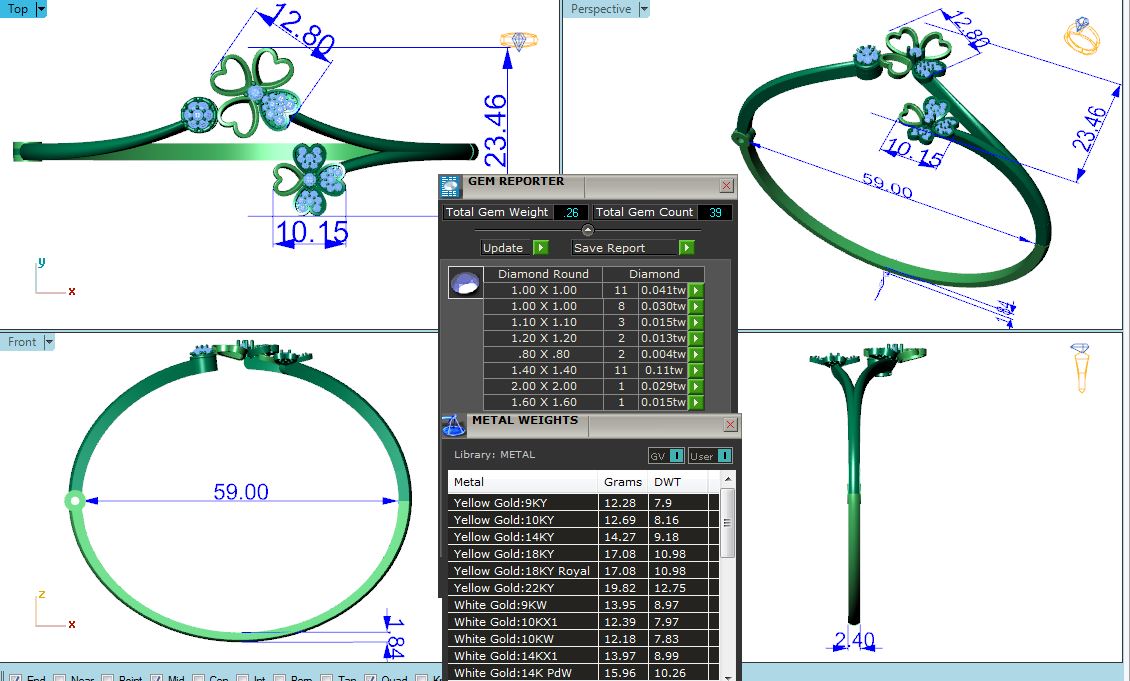Image resolution: width=1130 pixels, height=681 pixels.
Task: Toggle the Mid osnap checkbox
Action: pyautogui.click(x=157, y=679)
